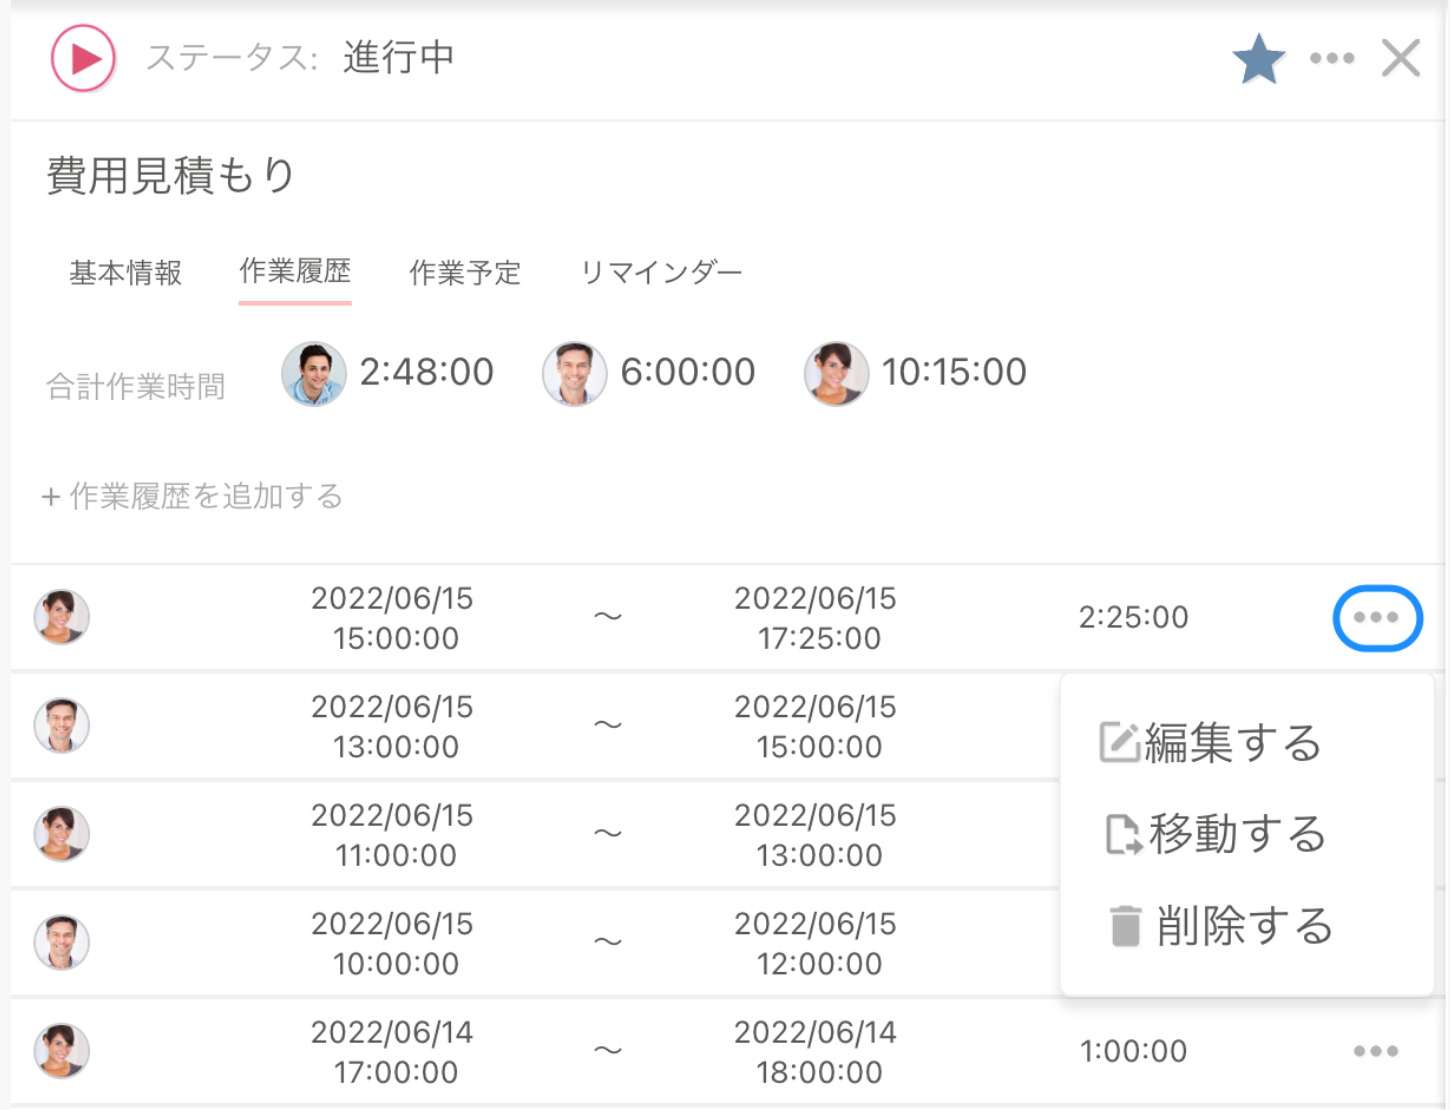Click the pink play status icon
This screenshot has height=1110, width=1450.
point(83,57)
